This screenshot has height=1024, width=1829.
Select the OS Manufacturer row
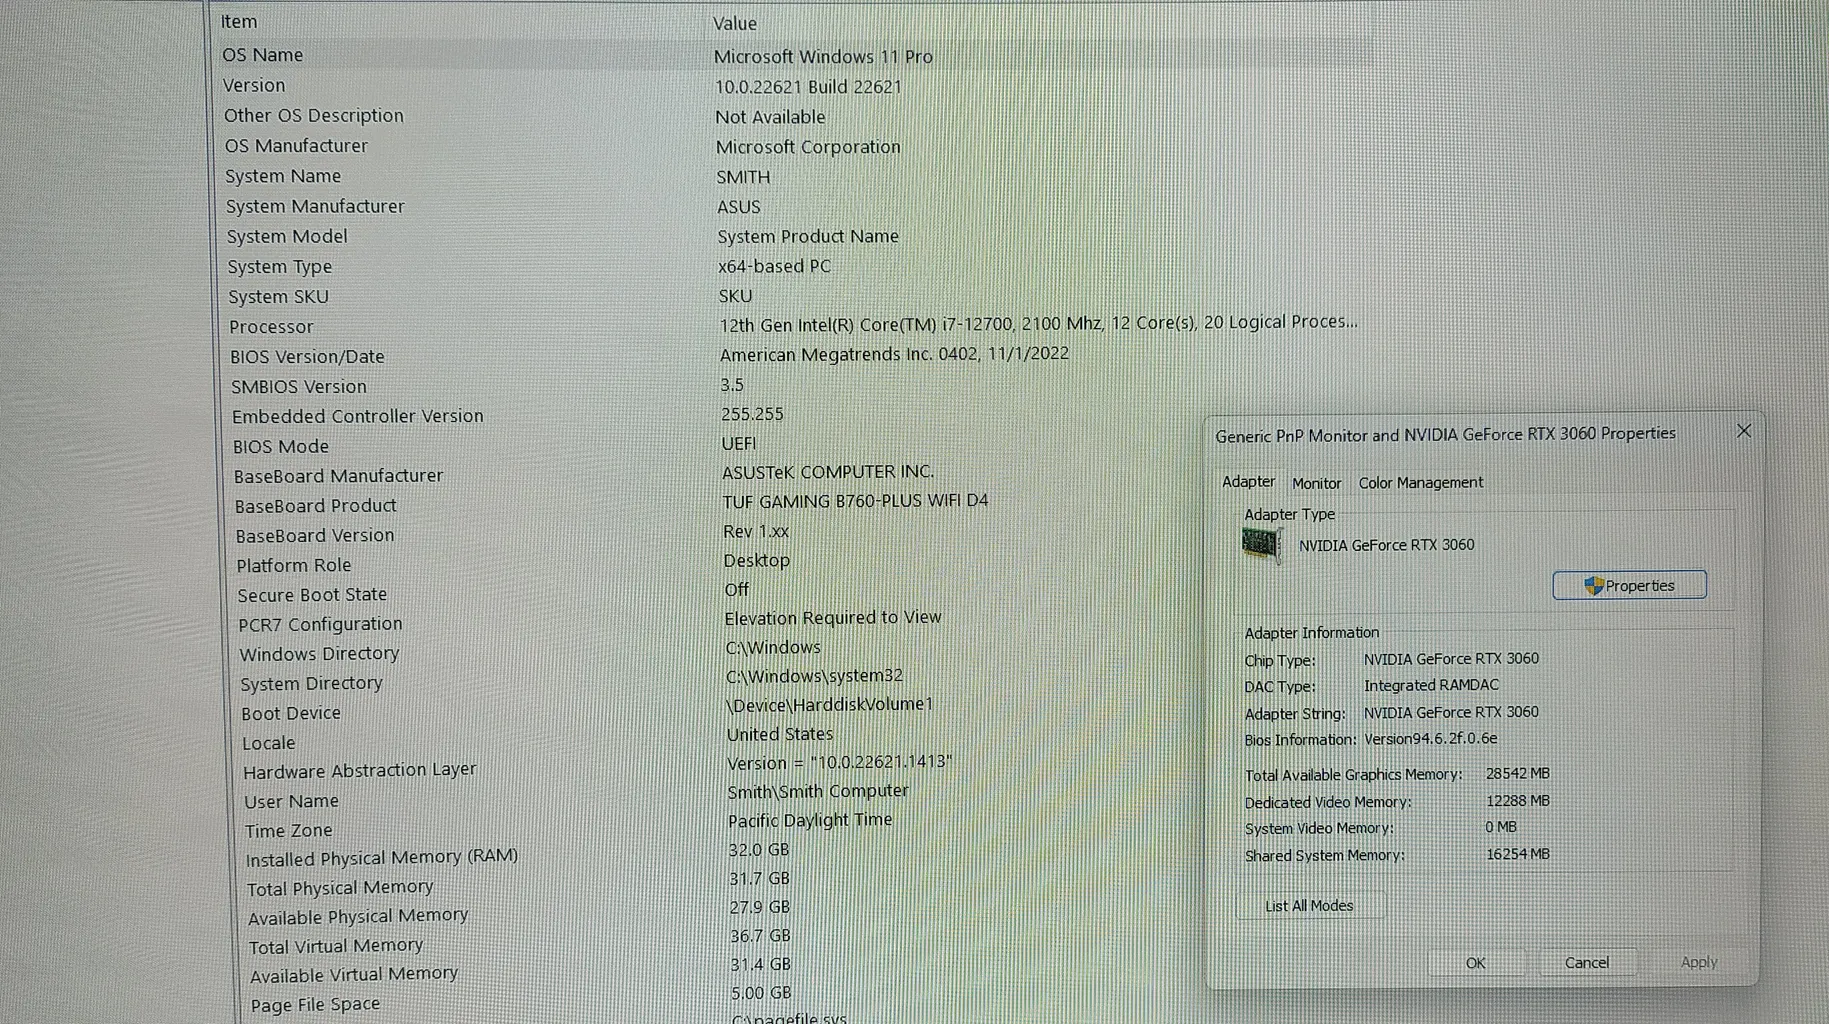click(x=296, y=145)
